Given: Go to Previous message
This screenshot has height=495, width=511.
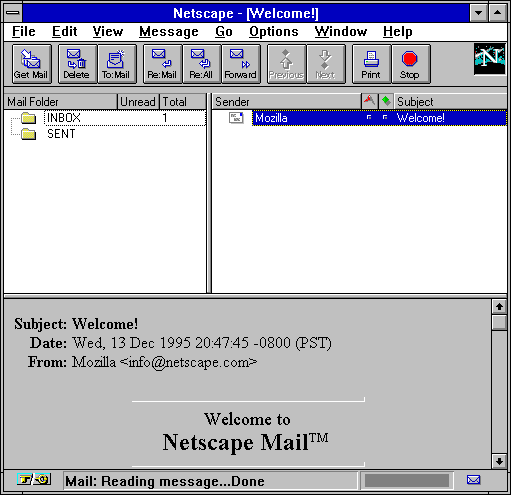Looking at the screenshot, I should [286, 64].
